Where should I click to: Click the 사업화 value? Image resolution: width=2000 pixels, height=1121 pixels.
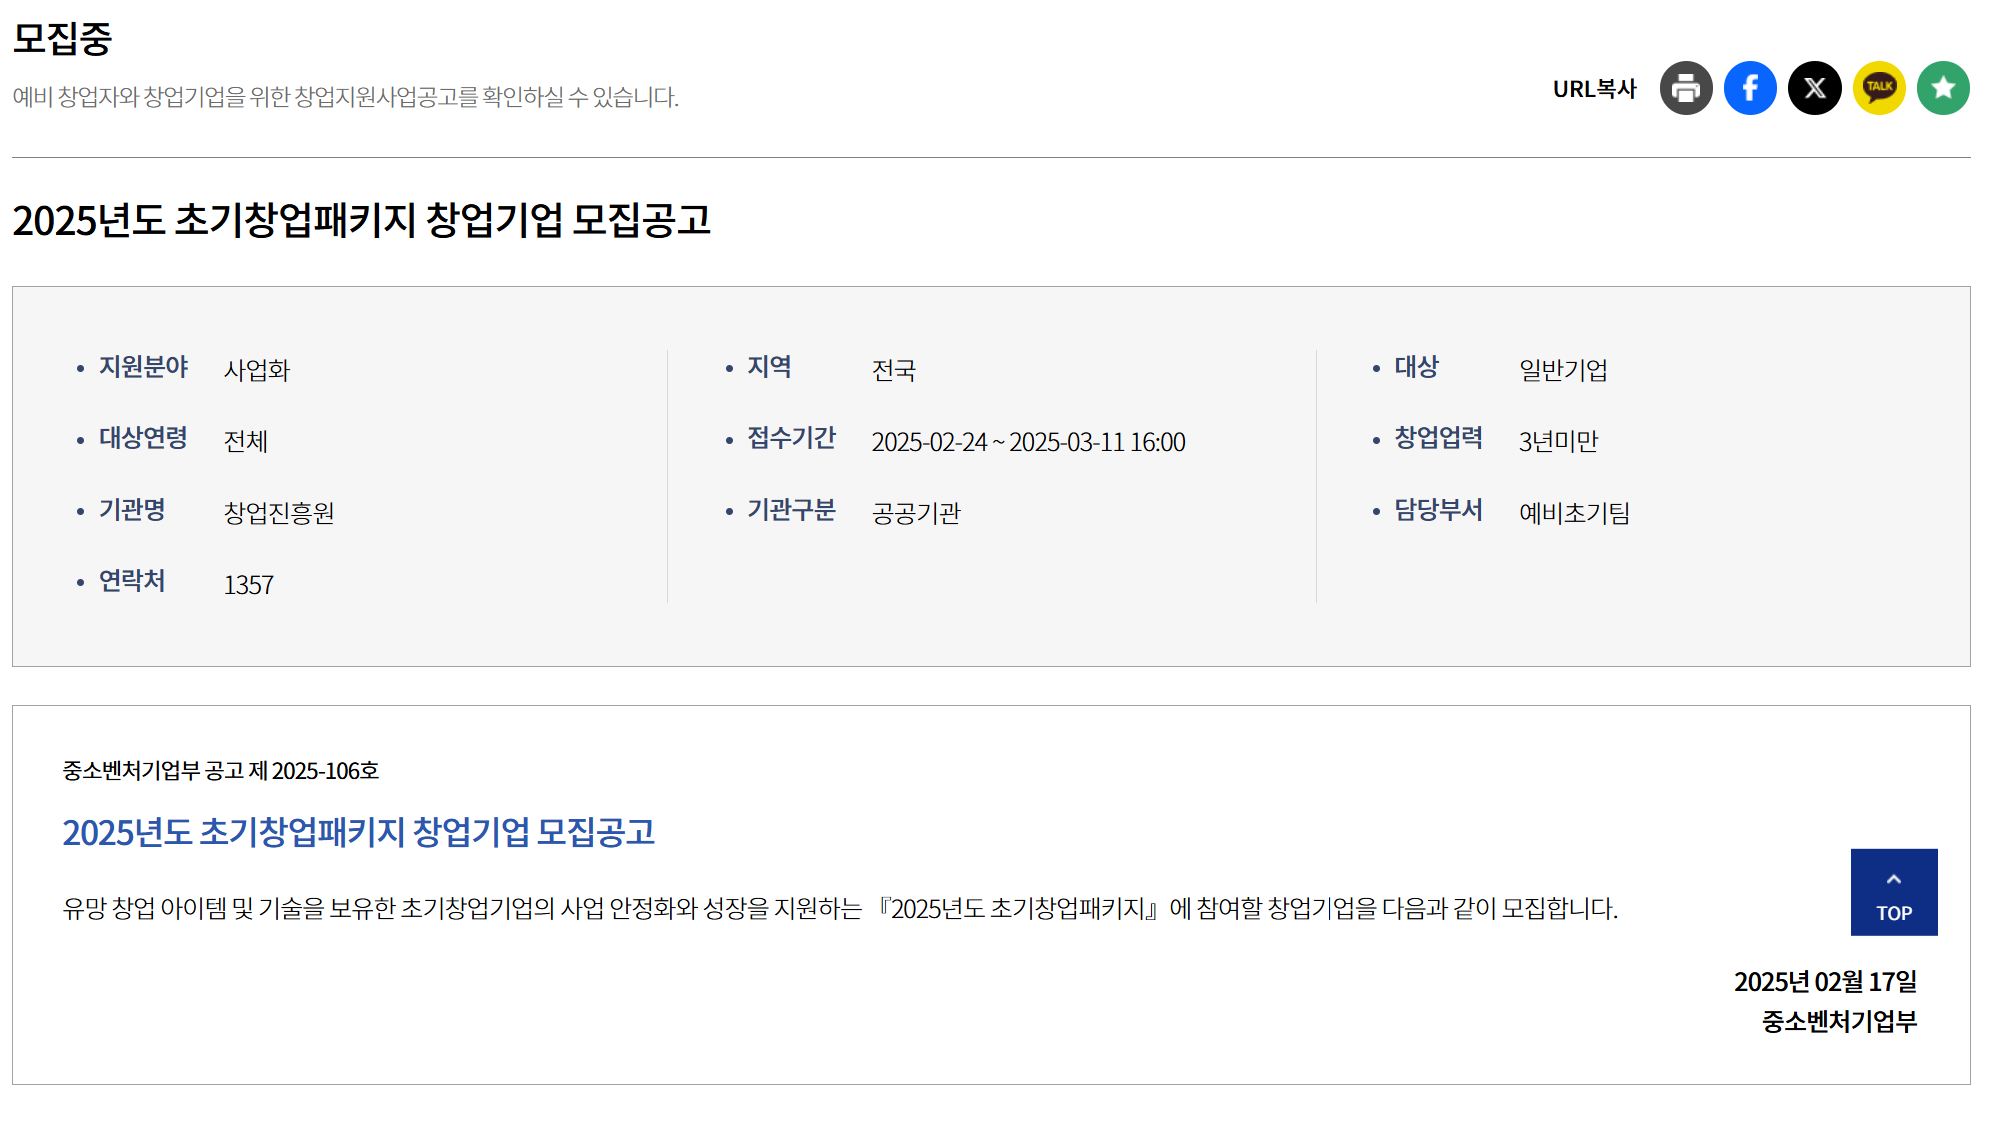tap(257, 370)
